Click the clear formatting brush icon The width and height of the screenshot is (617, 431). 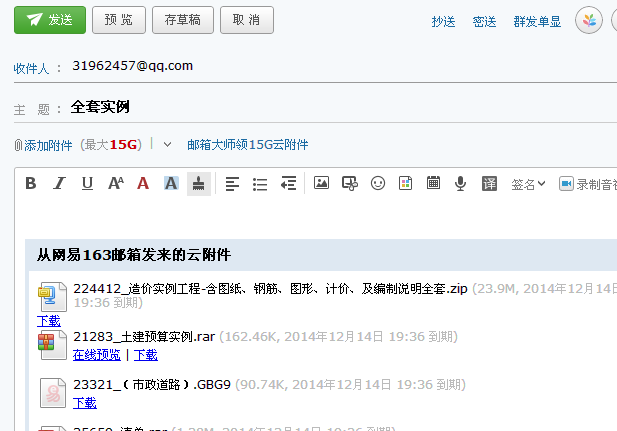click(199, 183)
